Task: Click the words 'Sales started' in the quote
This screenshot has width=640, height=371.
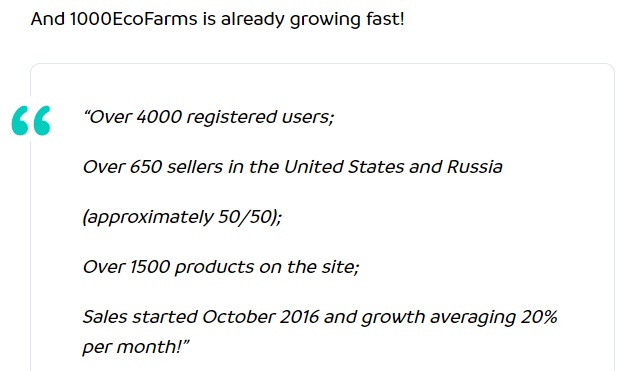Action: pos(140,317)
